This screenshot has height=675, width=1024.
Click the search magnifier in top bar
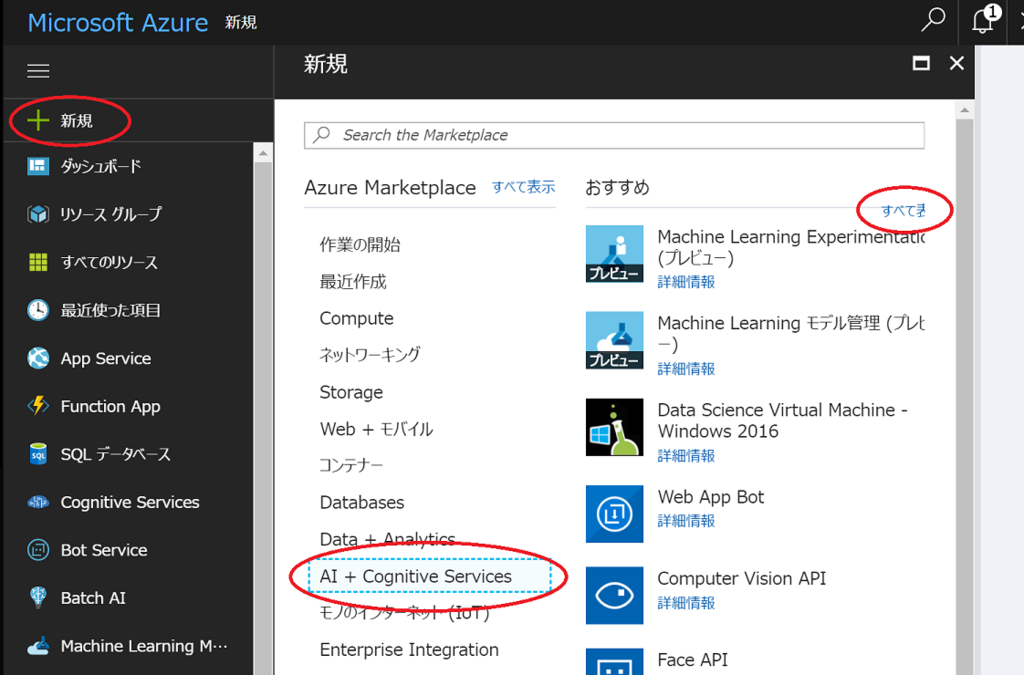933,20
